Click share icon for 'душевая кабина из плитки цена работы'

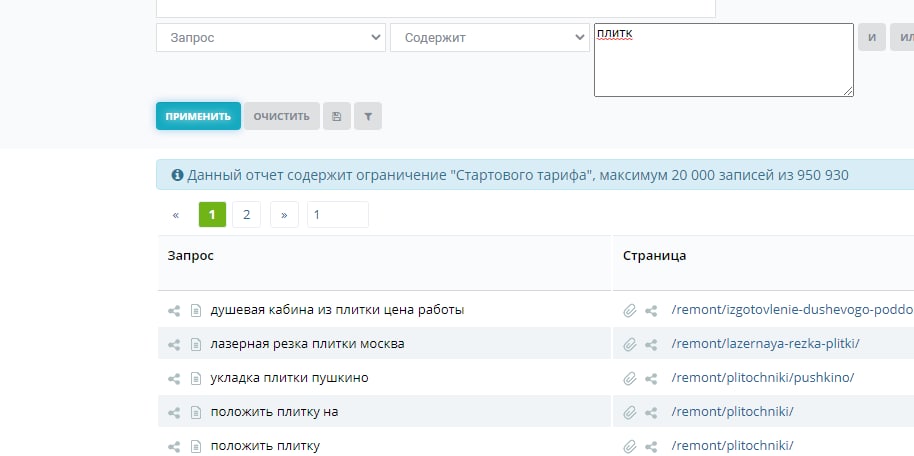pyautogui.click(x=174, y=311)
